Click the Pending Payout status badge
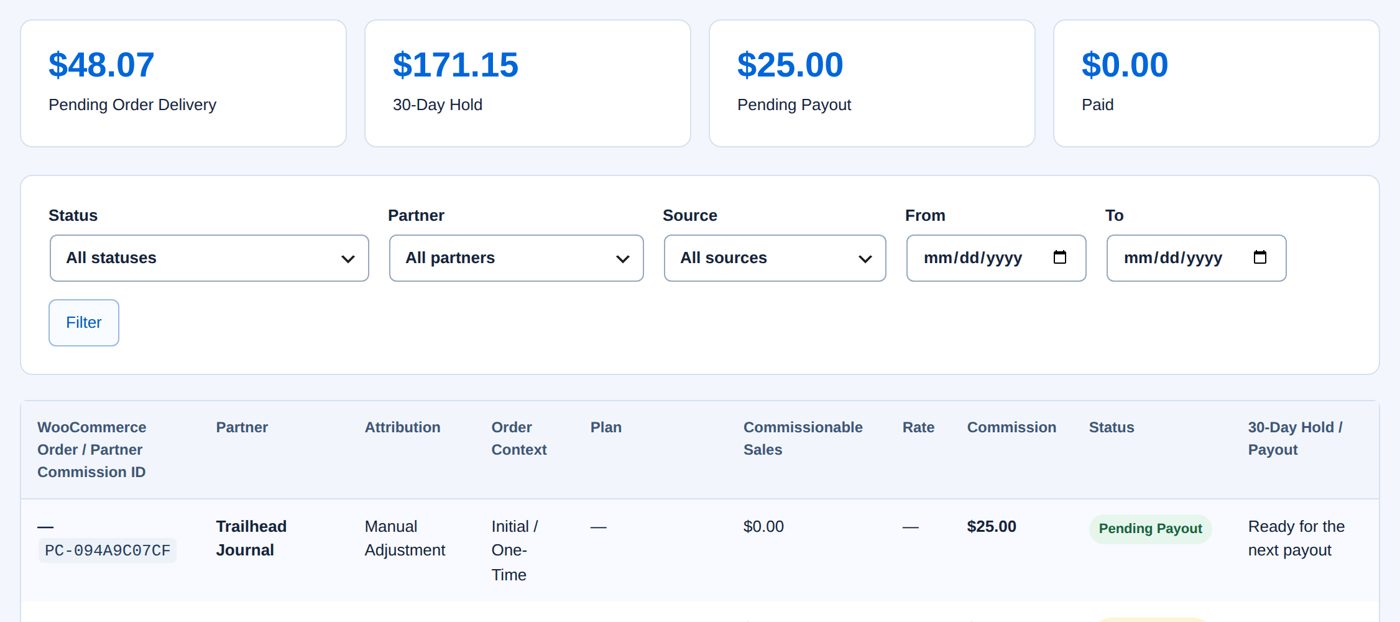1400x622 pixels. [x=1150, y=529]
